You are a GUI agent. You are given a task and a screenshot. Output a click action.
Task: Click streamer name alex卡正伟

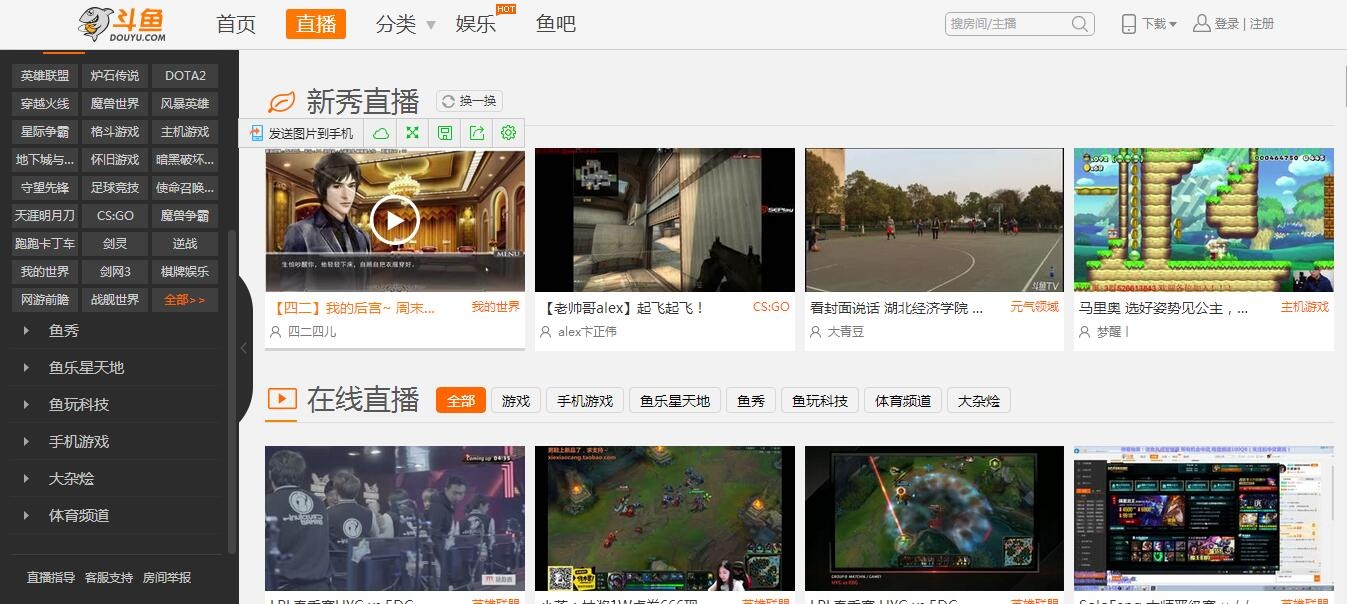(587, 331)
